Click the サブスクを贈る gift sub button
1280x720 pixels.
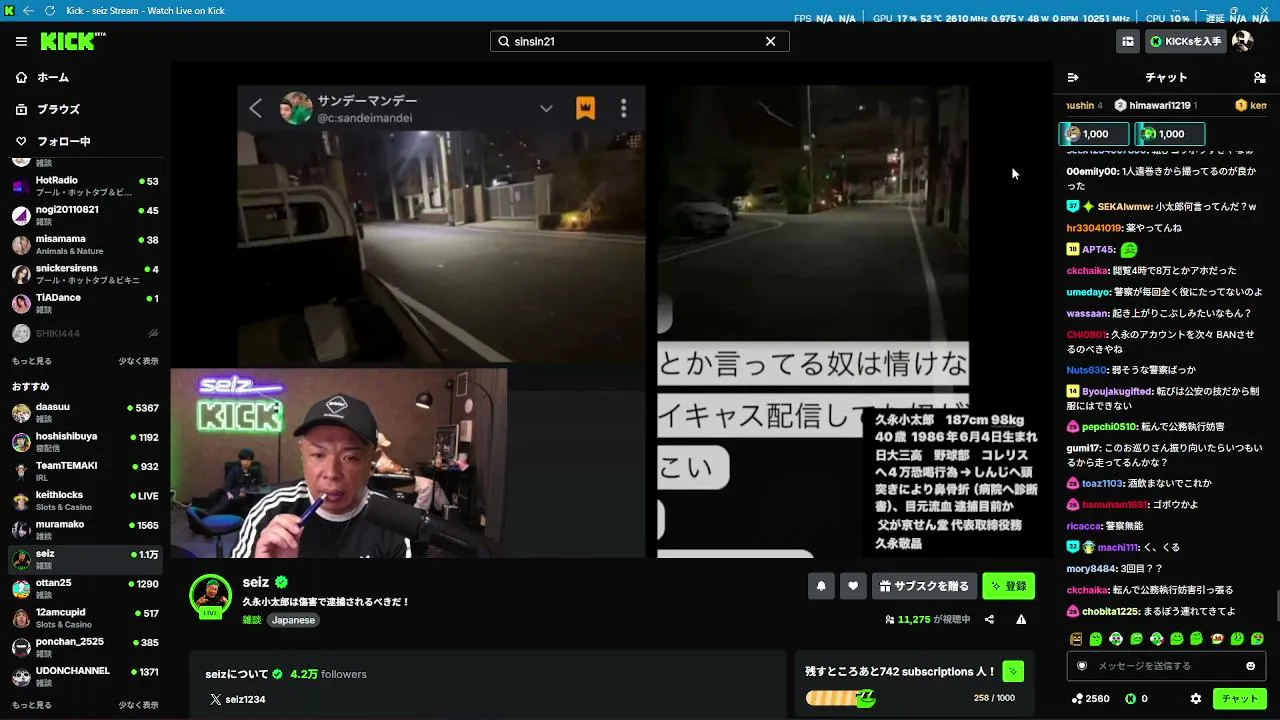coord(925,586)
